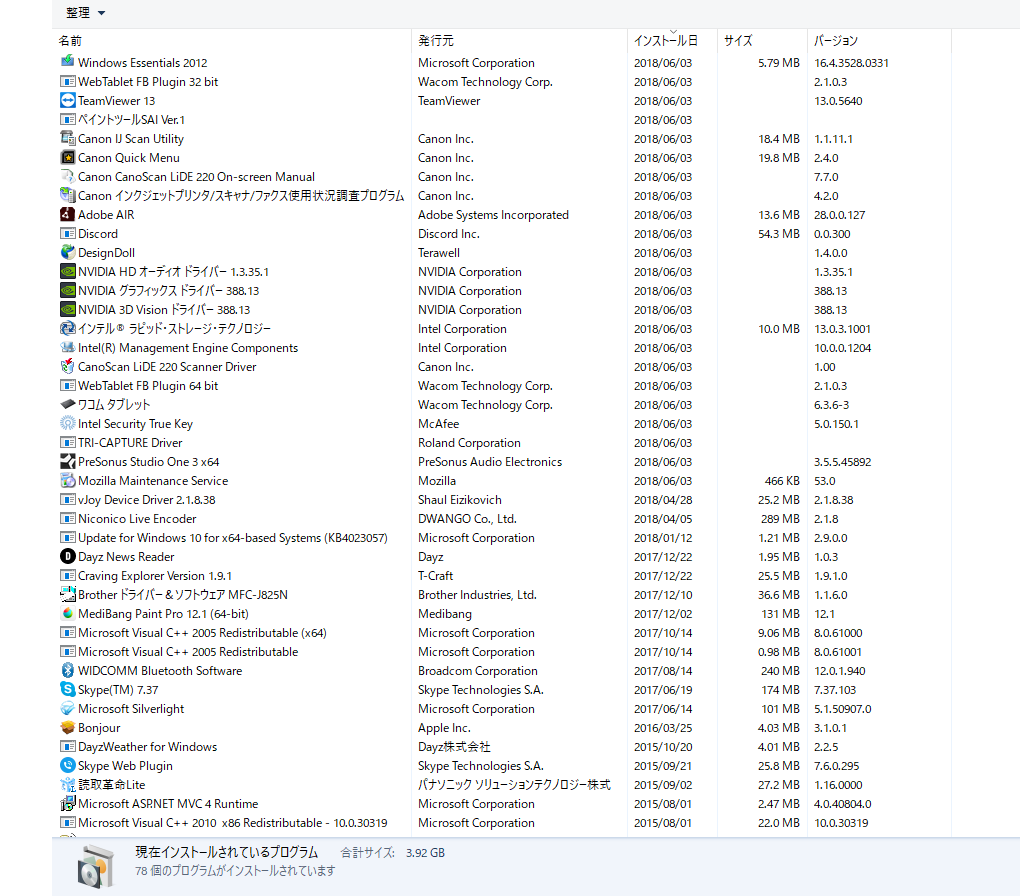Click version 13.0.5640 for TeamViewer
The height and width of the screenshot is (896, 1020).
838,100
